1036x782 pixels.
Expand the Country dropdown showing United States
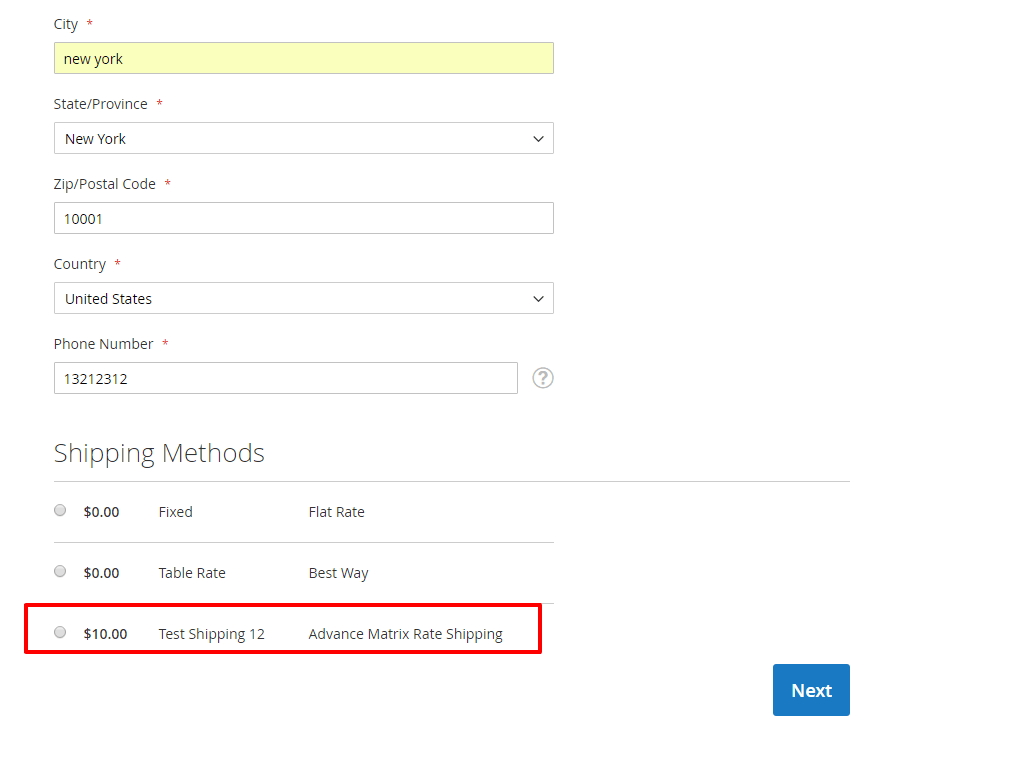303,299
